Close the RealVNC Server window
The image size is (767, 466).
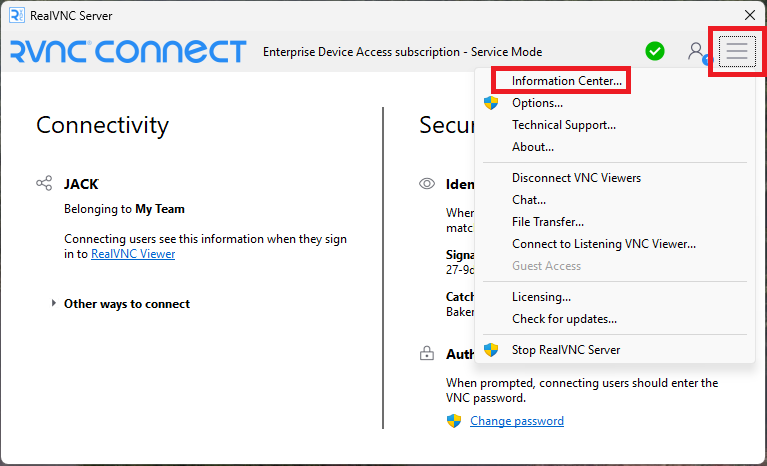749,15
